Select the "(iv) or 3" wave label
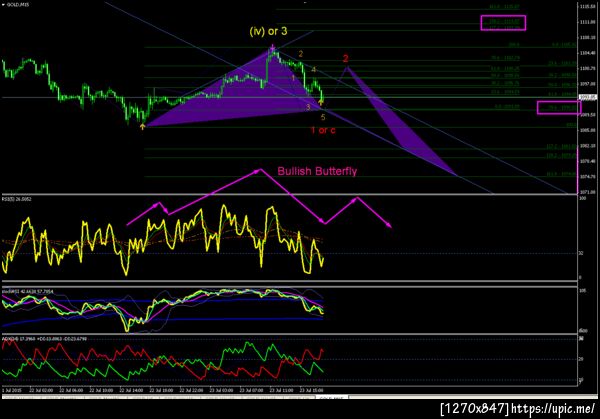The image size is (600, 419). [268, 31]
